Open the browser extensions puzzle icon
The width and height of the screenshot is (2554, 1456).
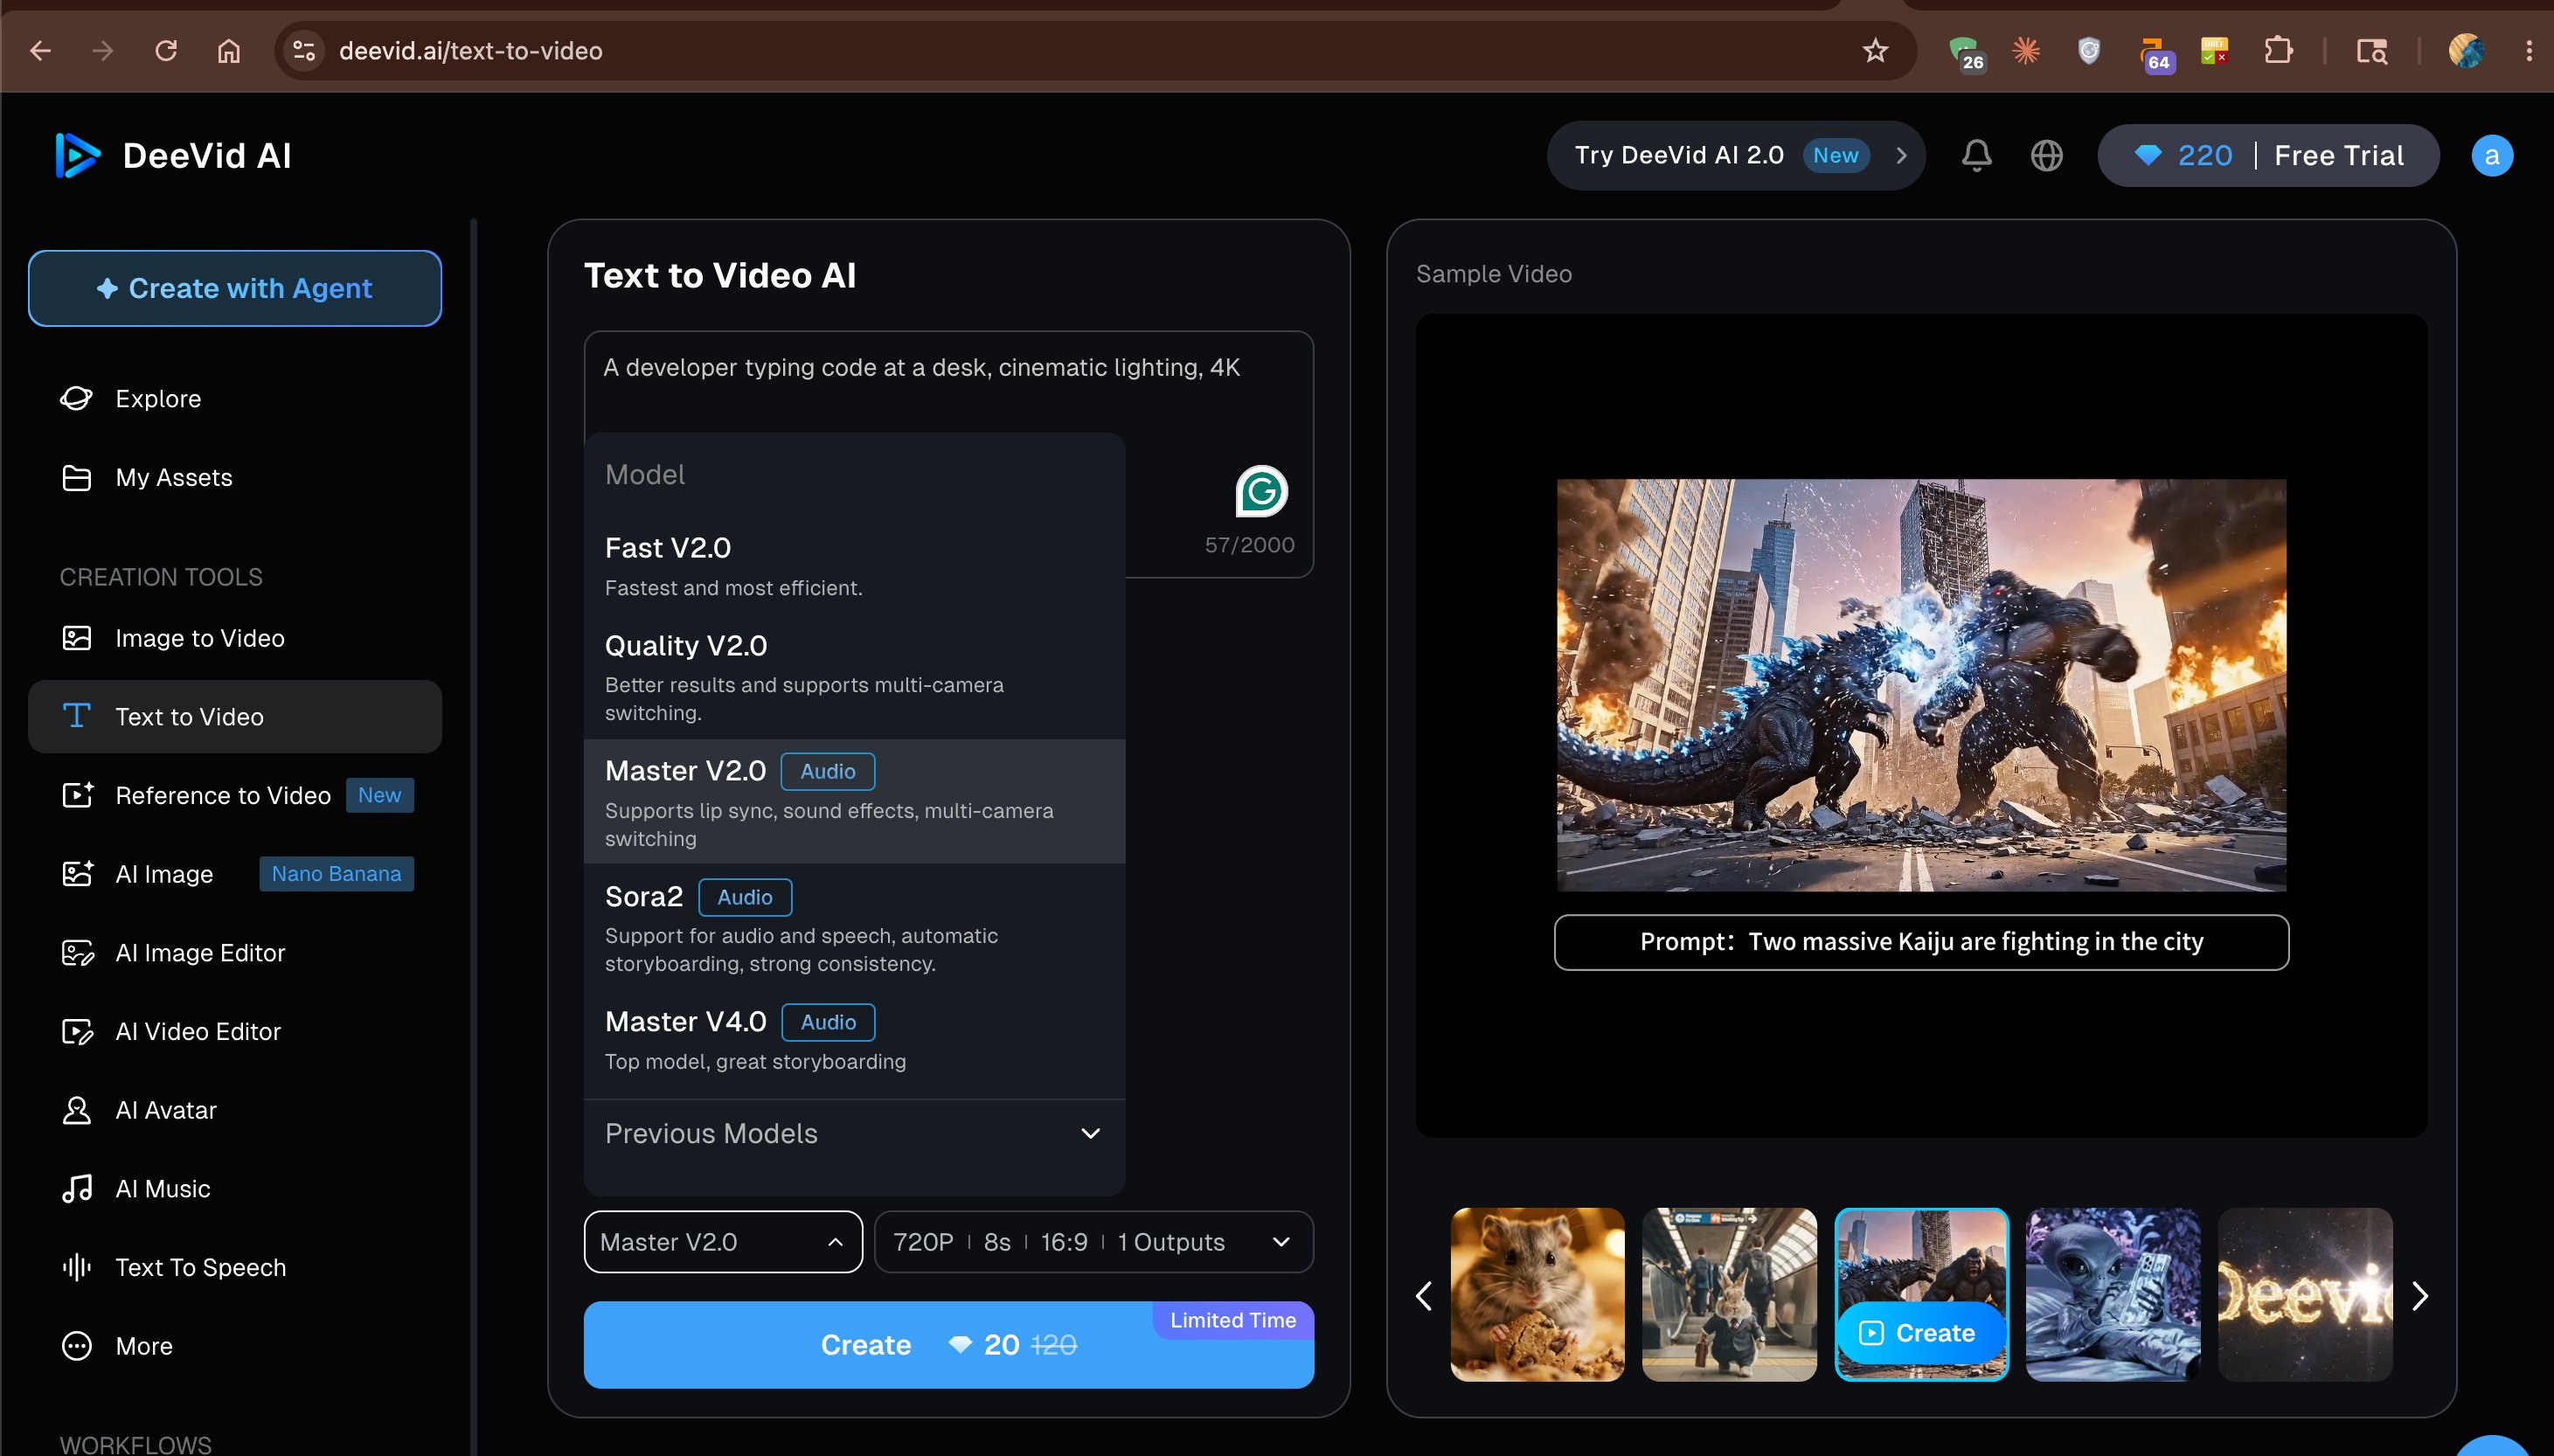coord(2278,50)
